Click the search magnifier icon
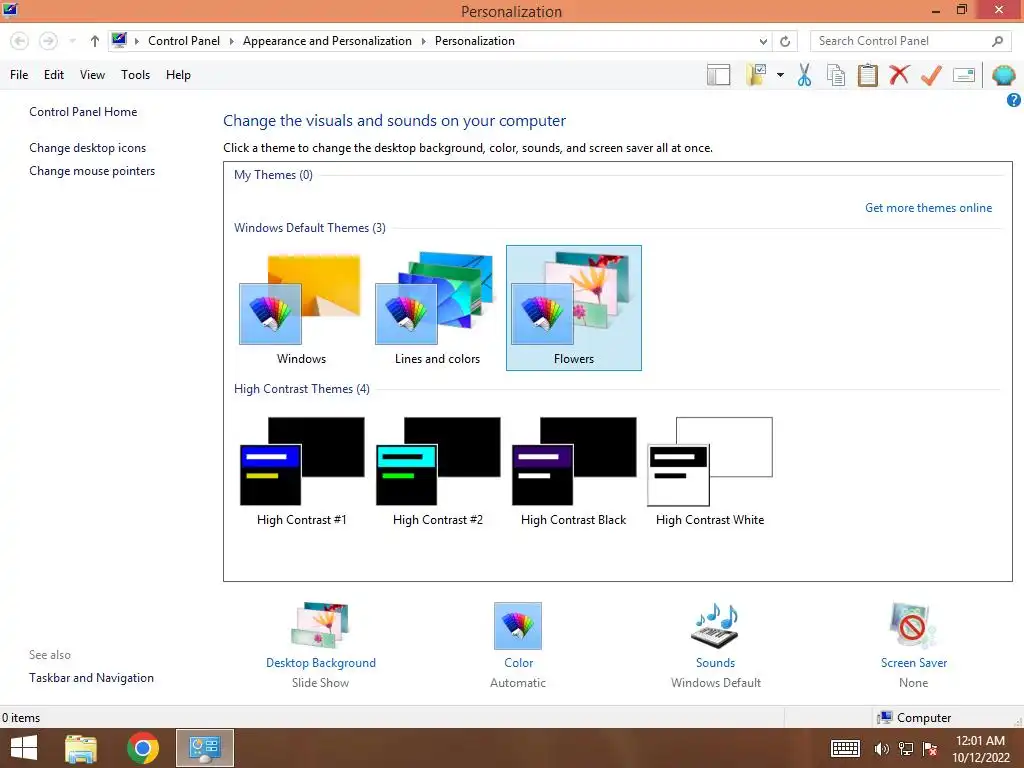 click(x=997, y=41)
